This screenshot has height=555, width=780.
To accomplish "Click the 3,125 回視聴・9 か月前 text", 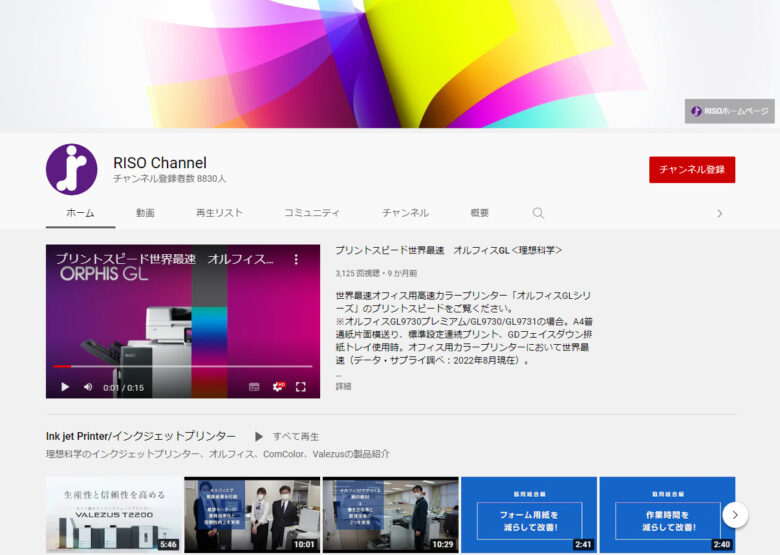I will pos(376,273).
